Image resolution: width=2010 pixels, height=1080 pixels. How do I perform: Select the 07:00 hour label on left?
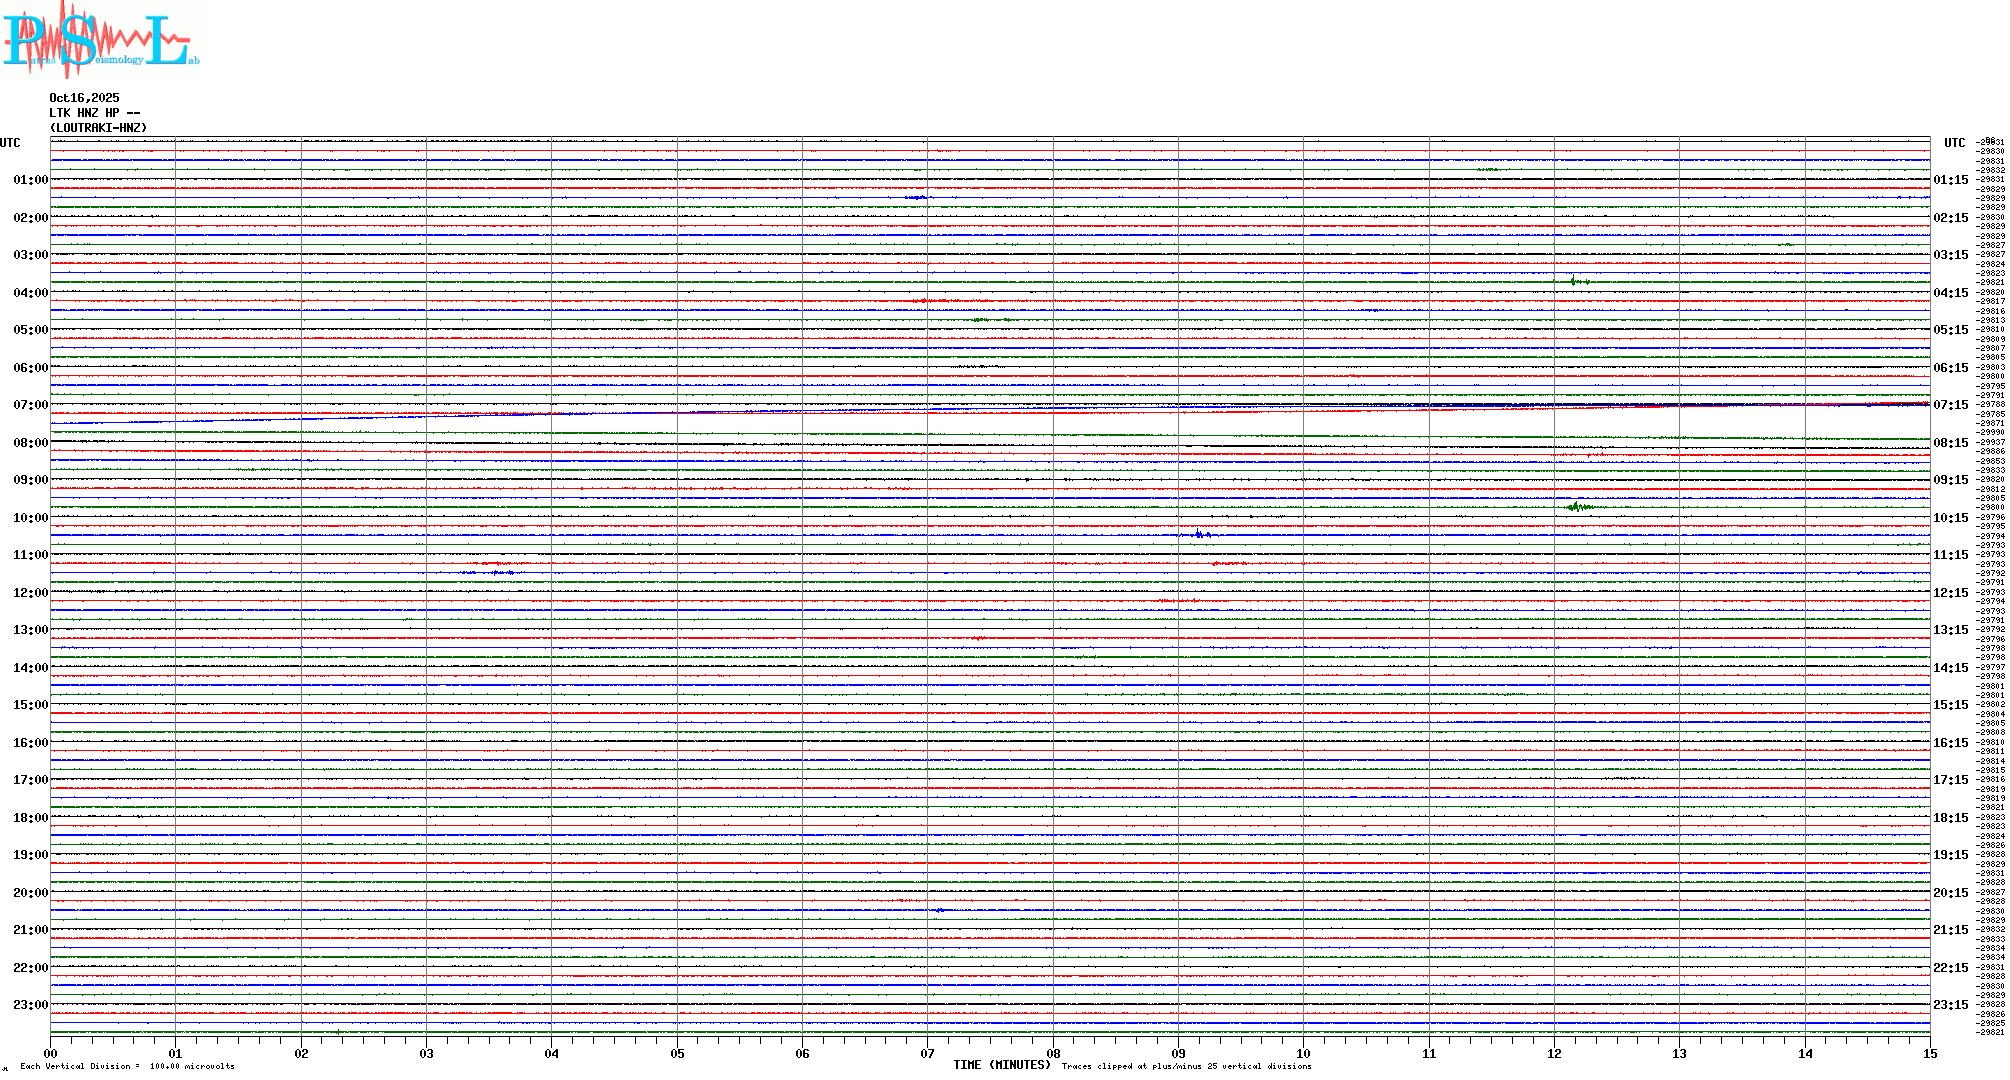[30, 405]
